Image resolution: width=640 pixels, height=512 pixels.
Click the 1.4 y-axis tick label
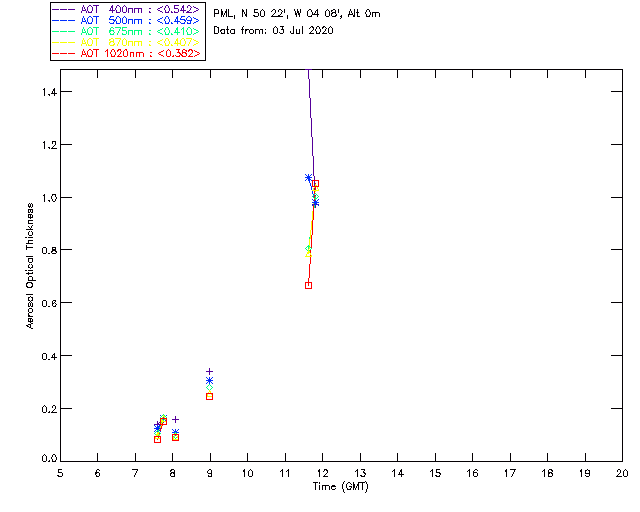click(49, 92)
